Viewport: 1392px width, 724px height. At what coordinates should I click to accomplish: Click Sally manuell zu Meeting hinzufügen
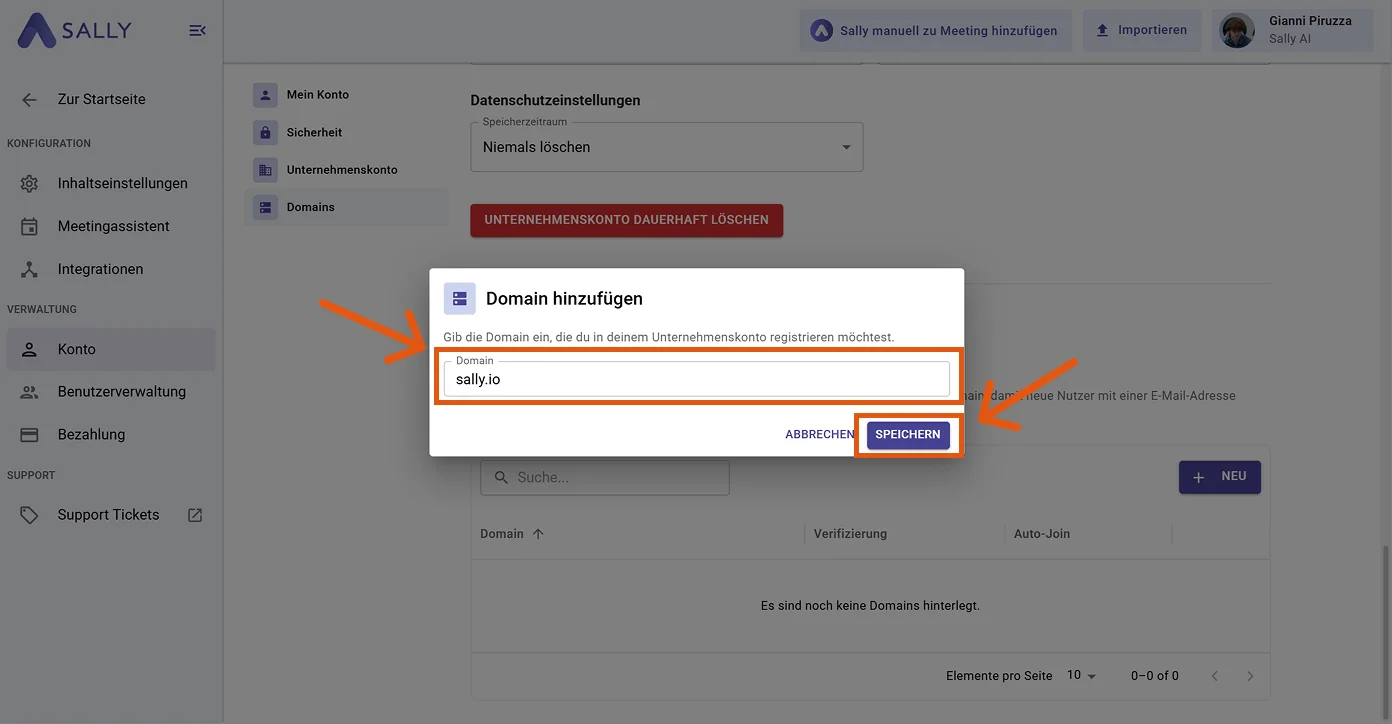tap(936, 31)
